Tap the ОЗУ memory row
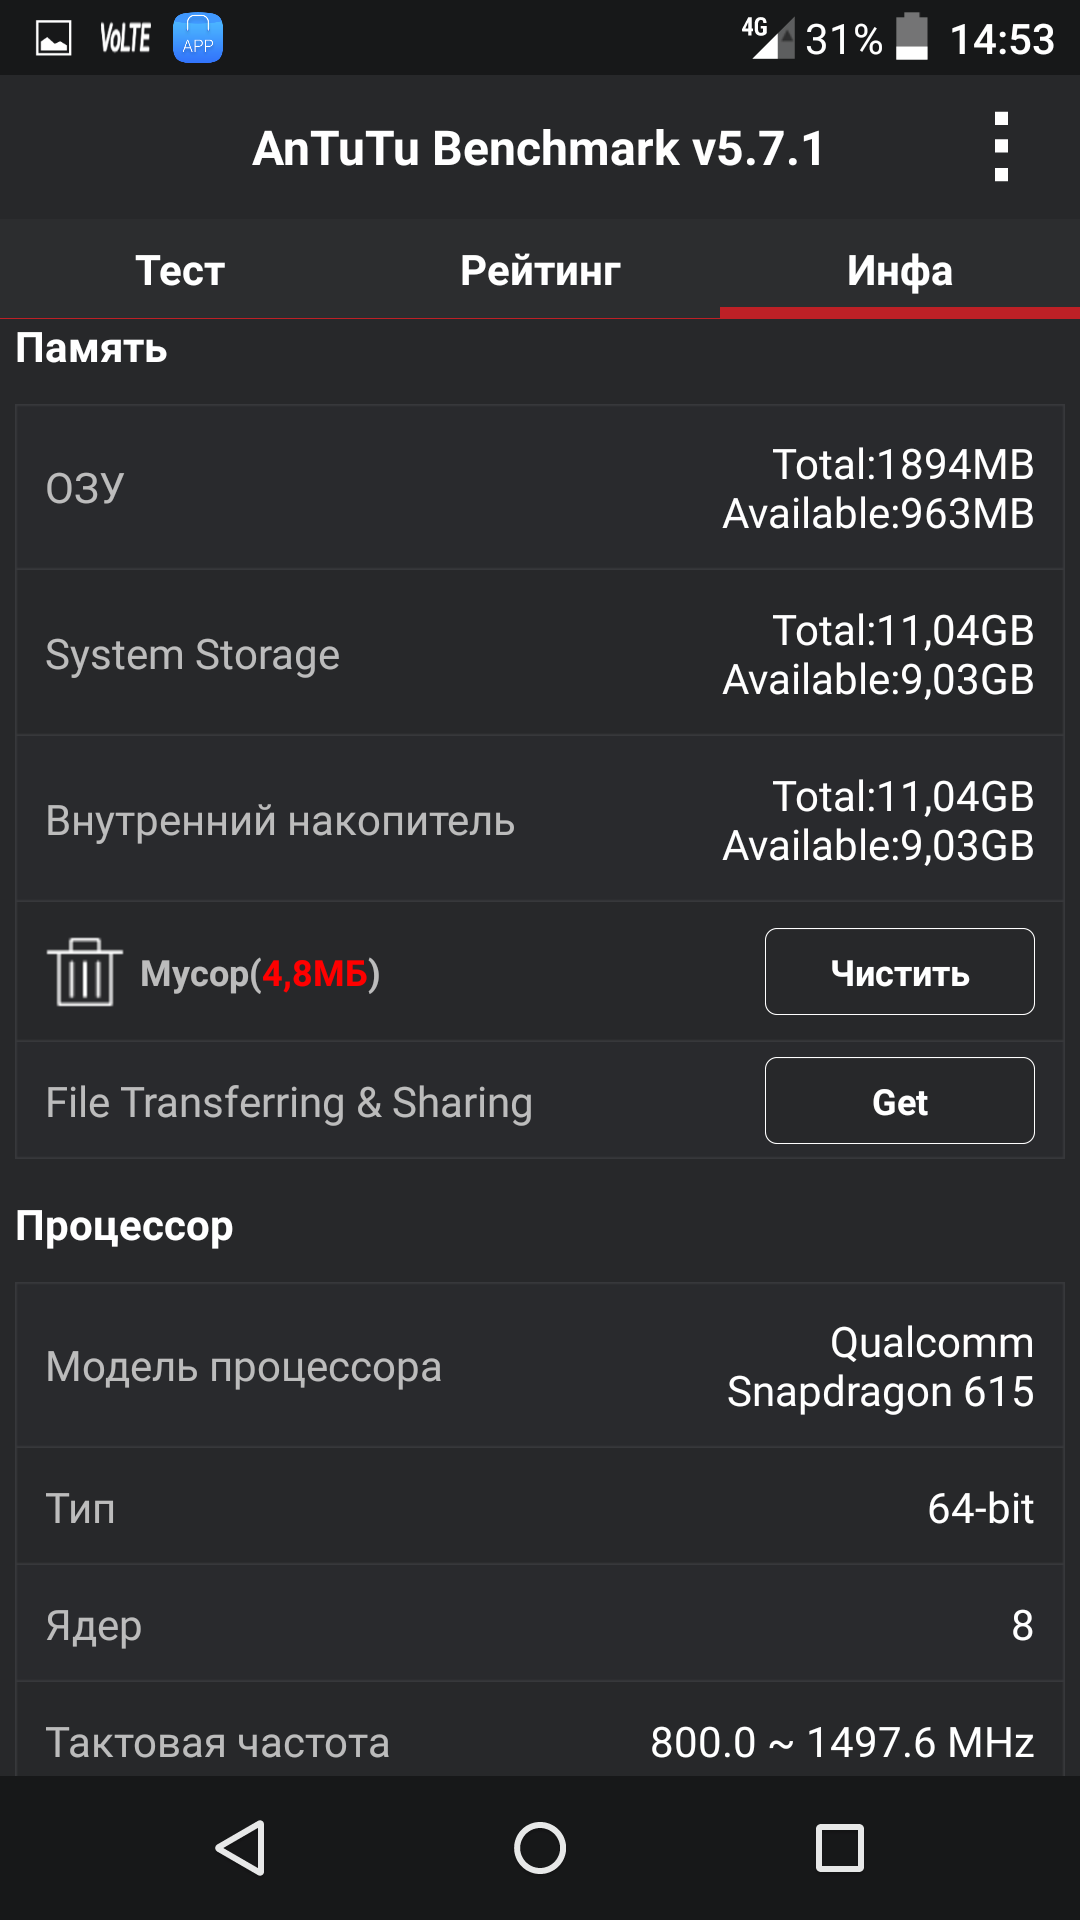This screenshot has width=1080, height=1920. 540,488
